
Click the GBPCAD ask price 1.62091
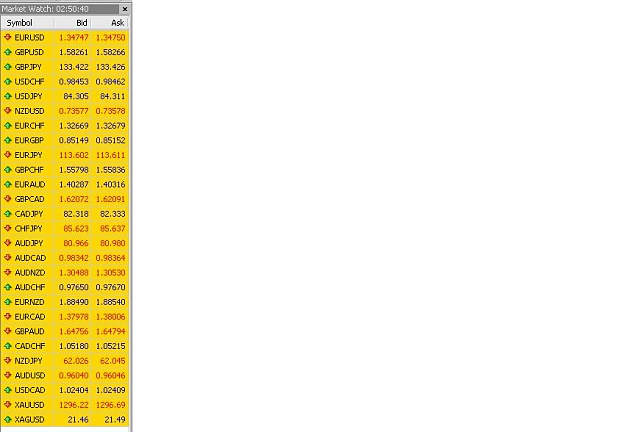click(110, 199)
